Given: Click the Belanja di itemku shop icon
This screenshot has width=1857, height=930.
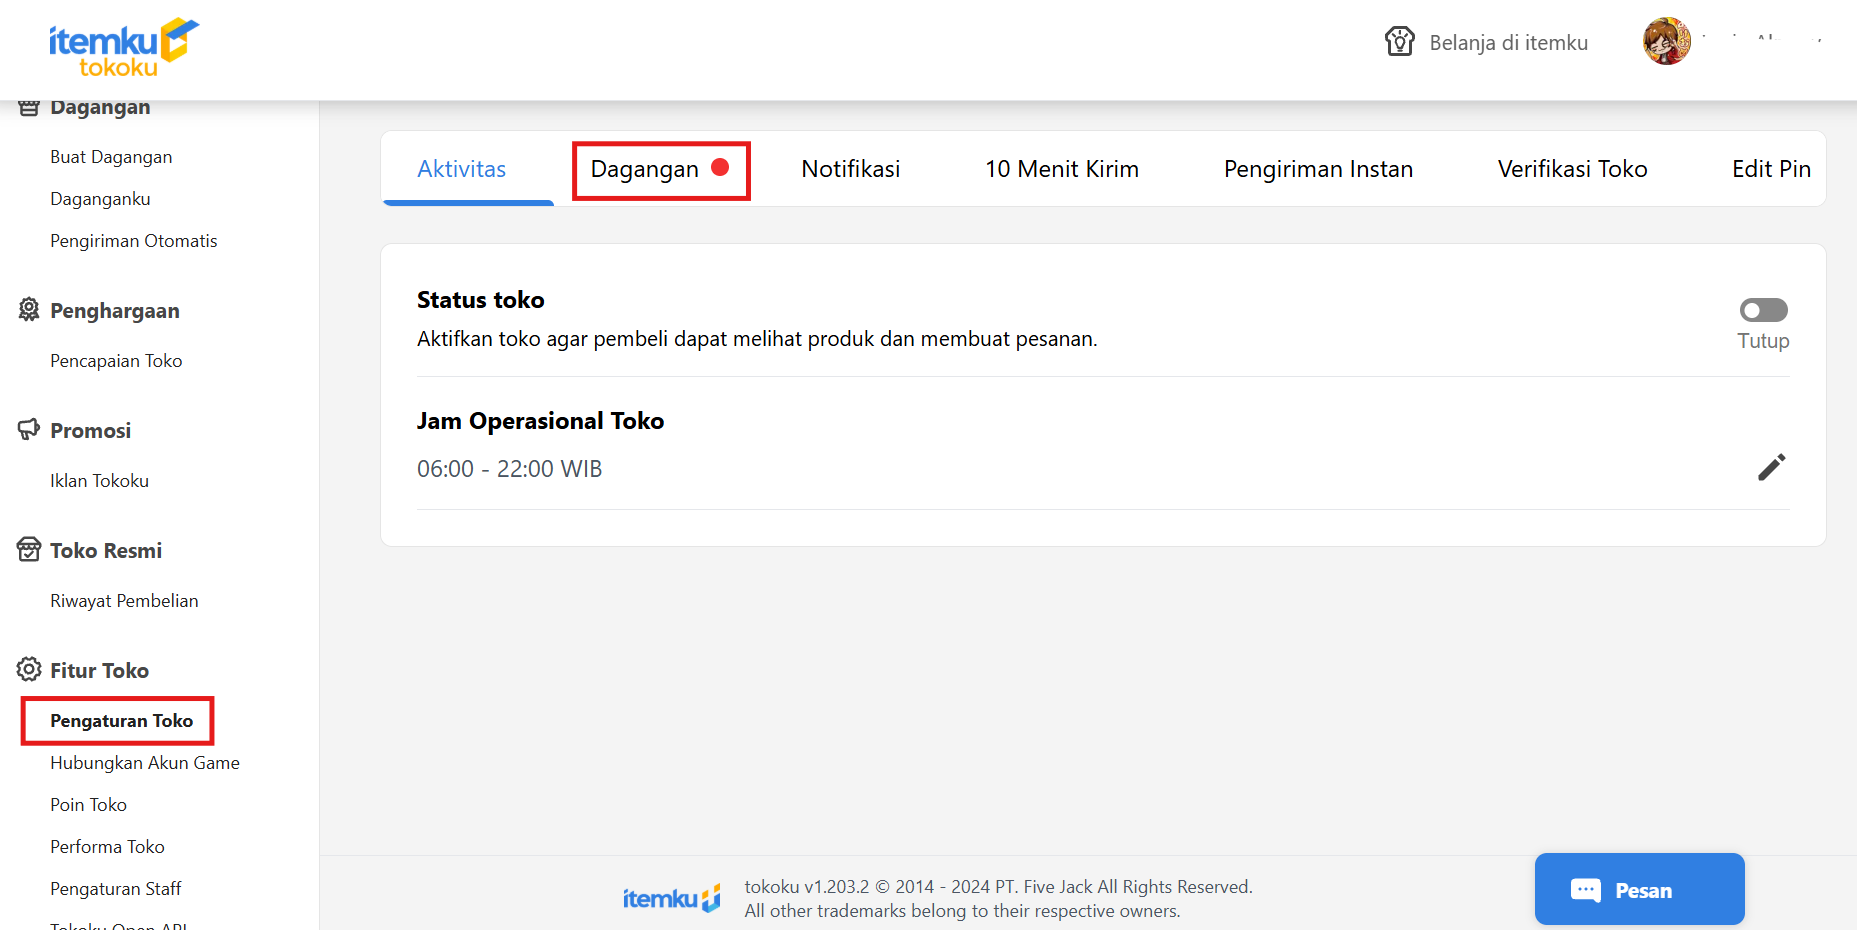Looking at the screenshot, I should pos(1399,42).
